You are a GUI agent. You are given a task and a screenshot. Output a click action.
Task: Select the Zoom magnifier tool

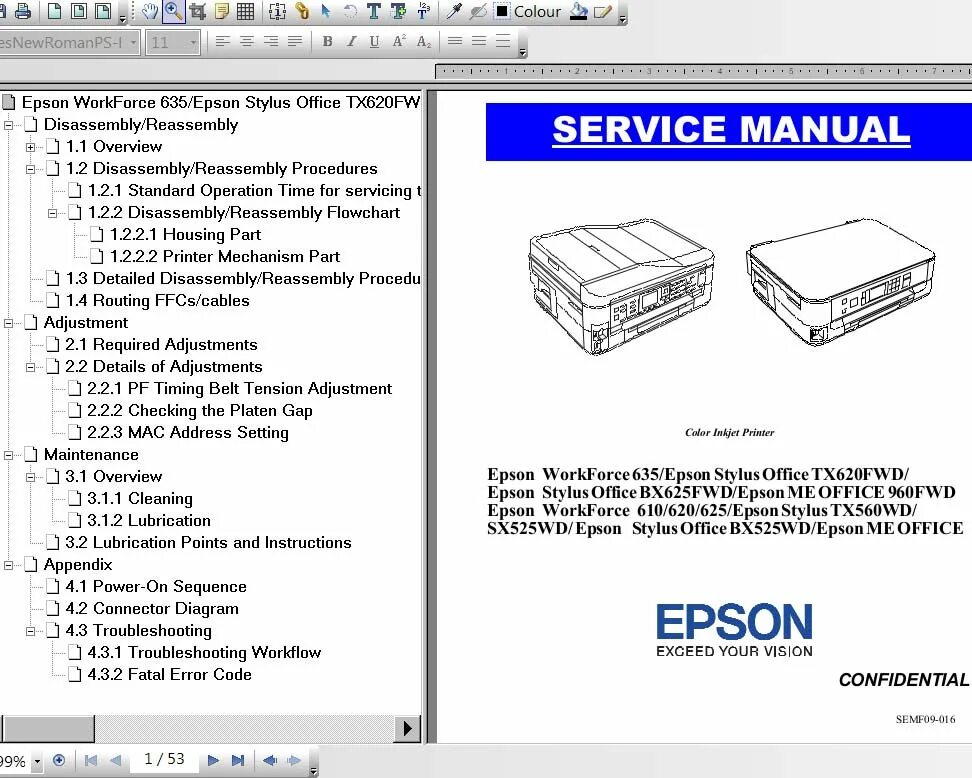(174, 11)
